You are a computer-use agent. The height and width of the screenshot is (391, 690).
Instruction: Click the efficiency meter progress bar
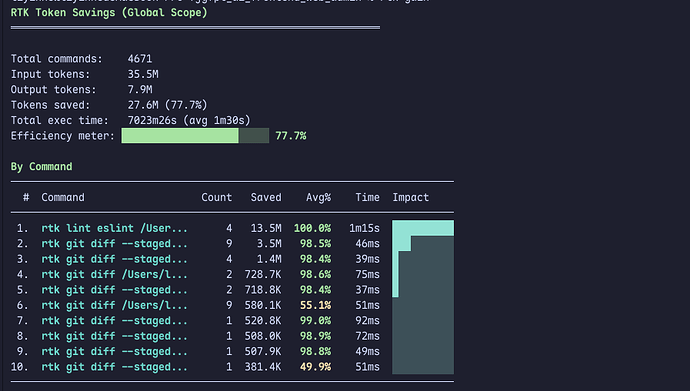tap(195, 135)
